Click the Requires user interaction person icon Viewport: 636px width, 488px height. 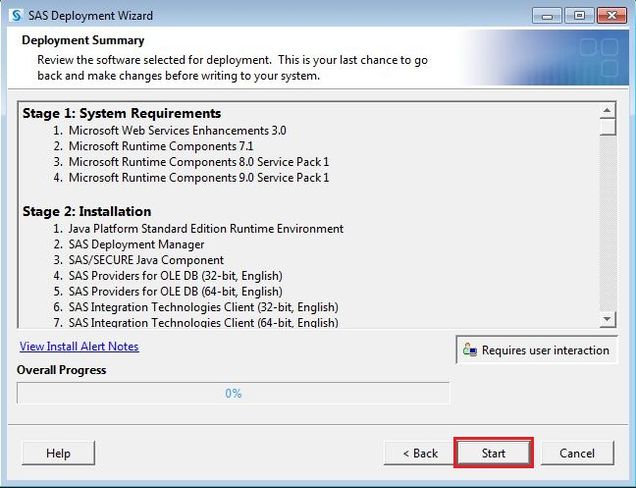(470, 350)
